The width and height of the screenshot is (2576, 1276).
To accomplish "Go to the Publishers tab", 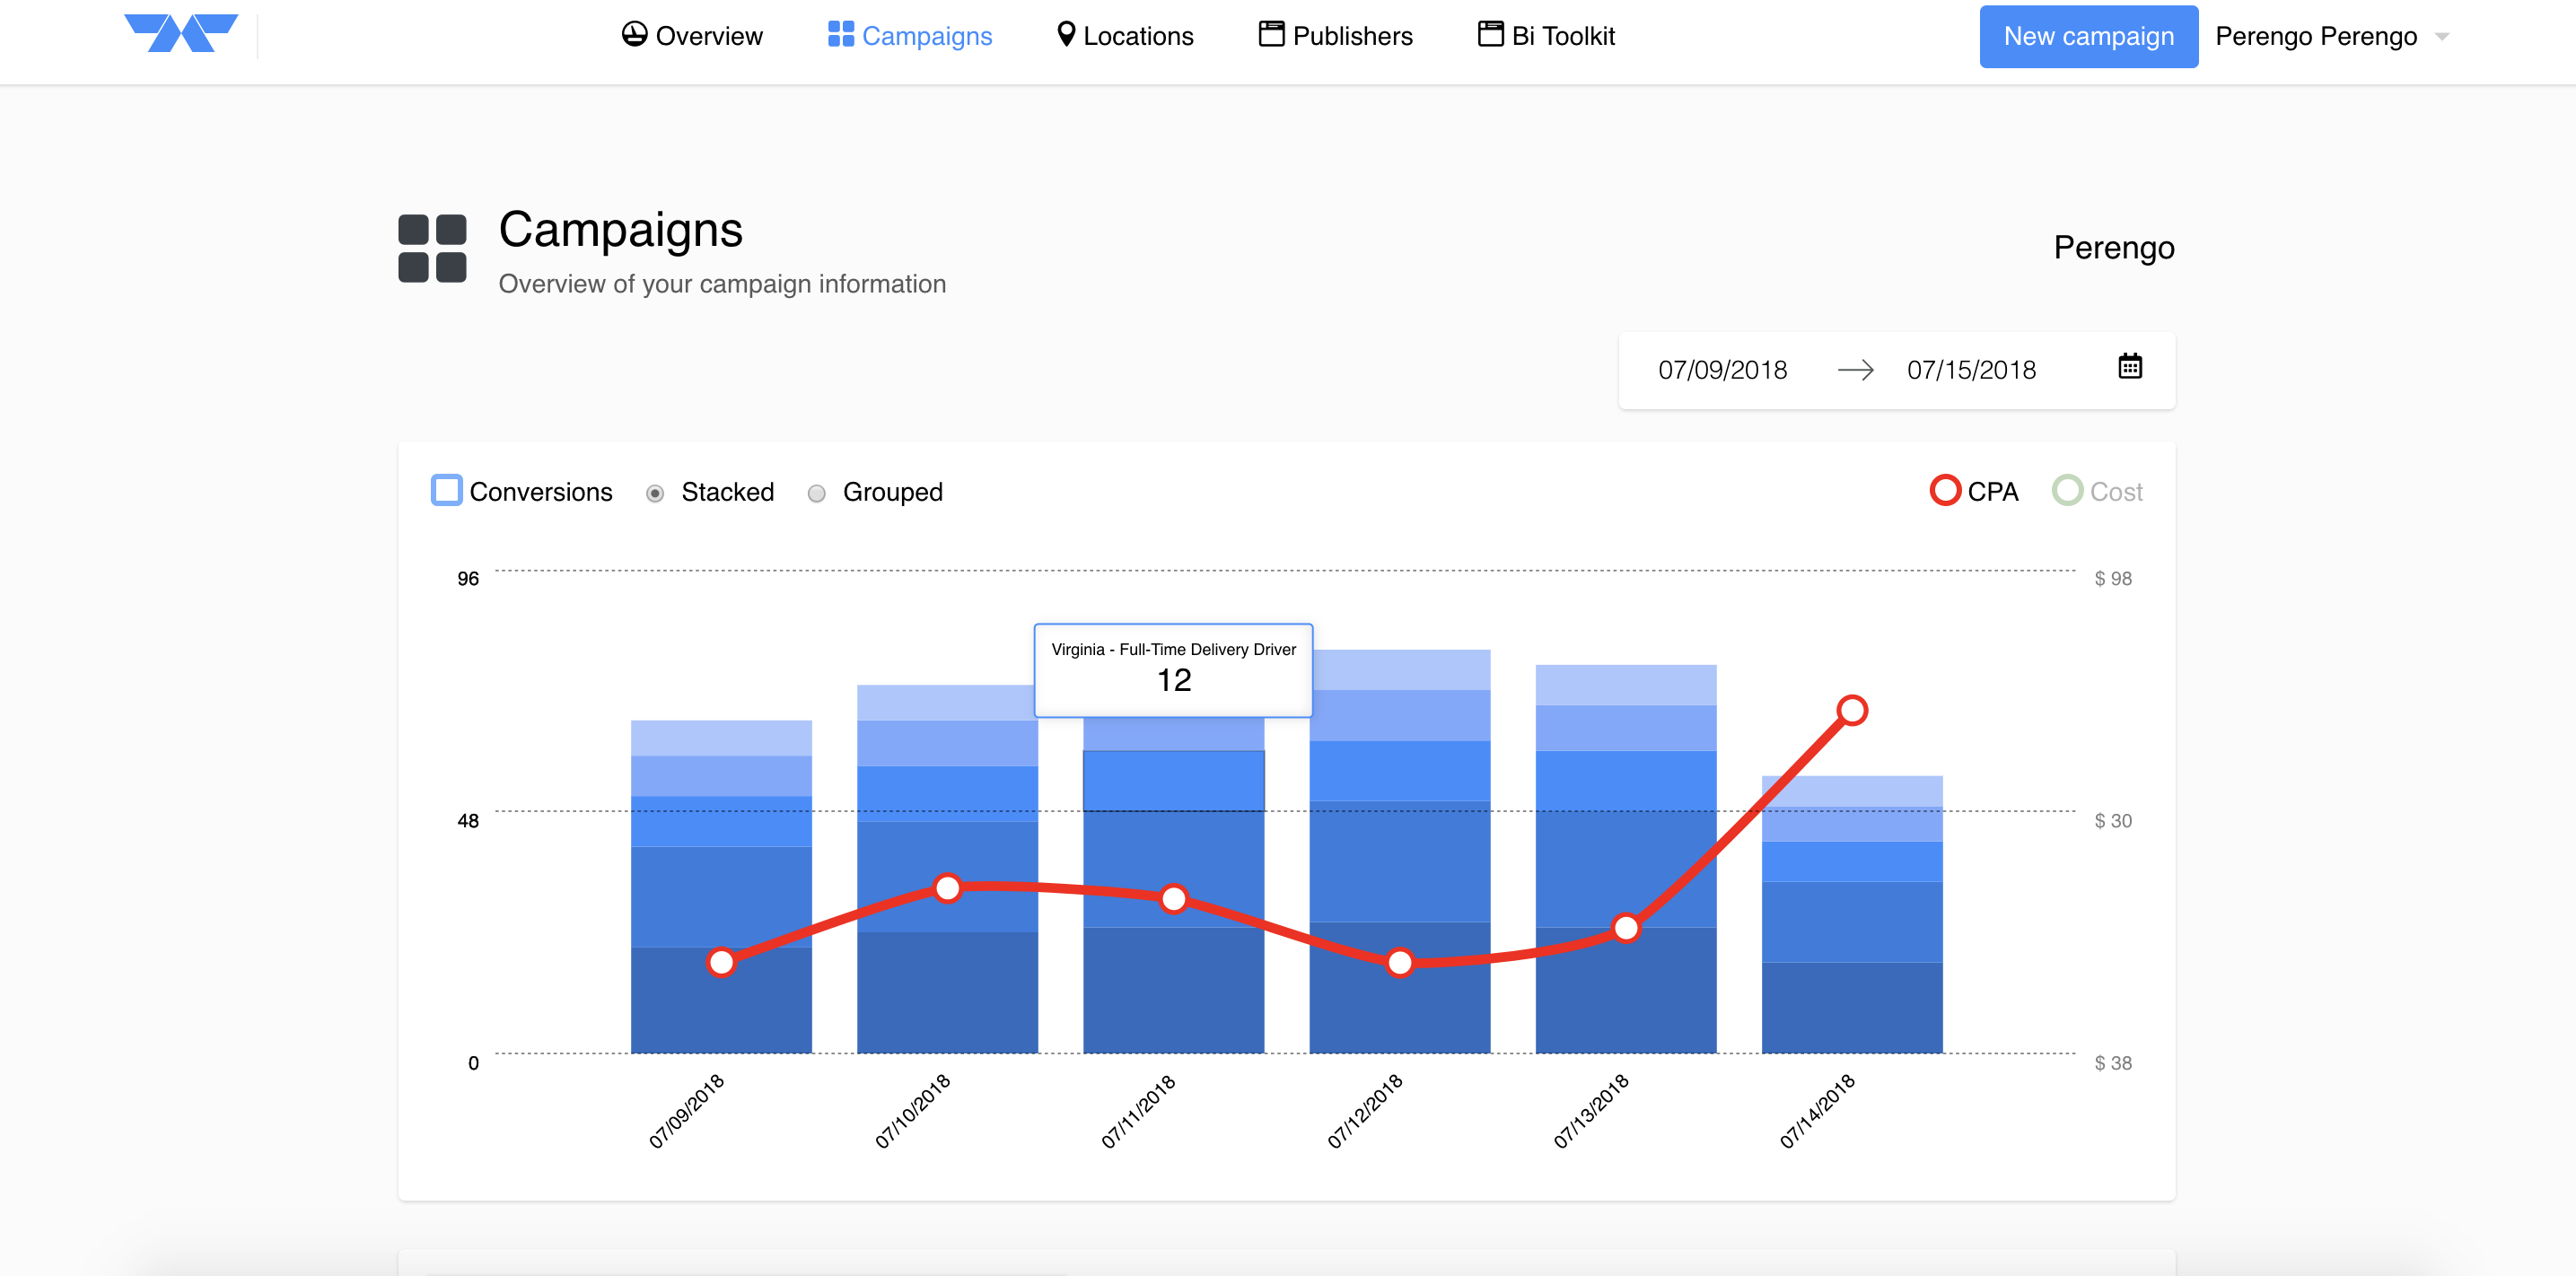I will [1351, 37].
